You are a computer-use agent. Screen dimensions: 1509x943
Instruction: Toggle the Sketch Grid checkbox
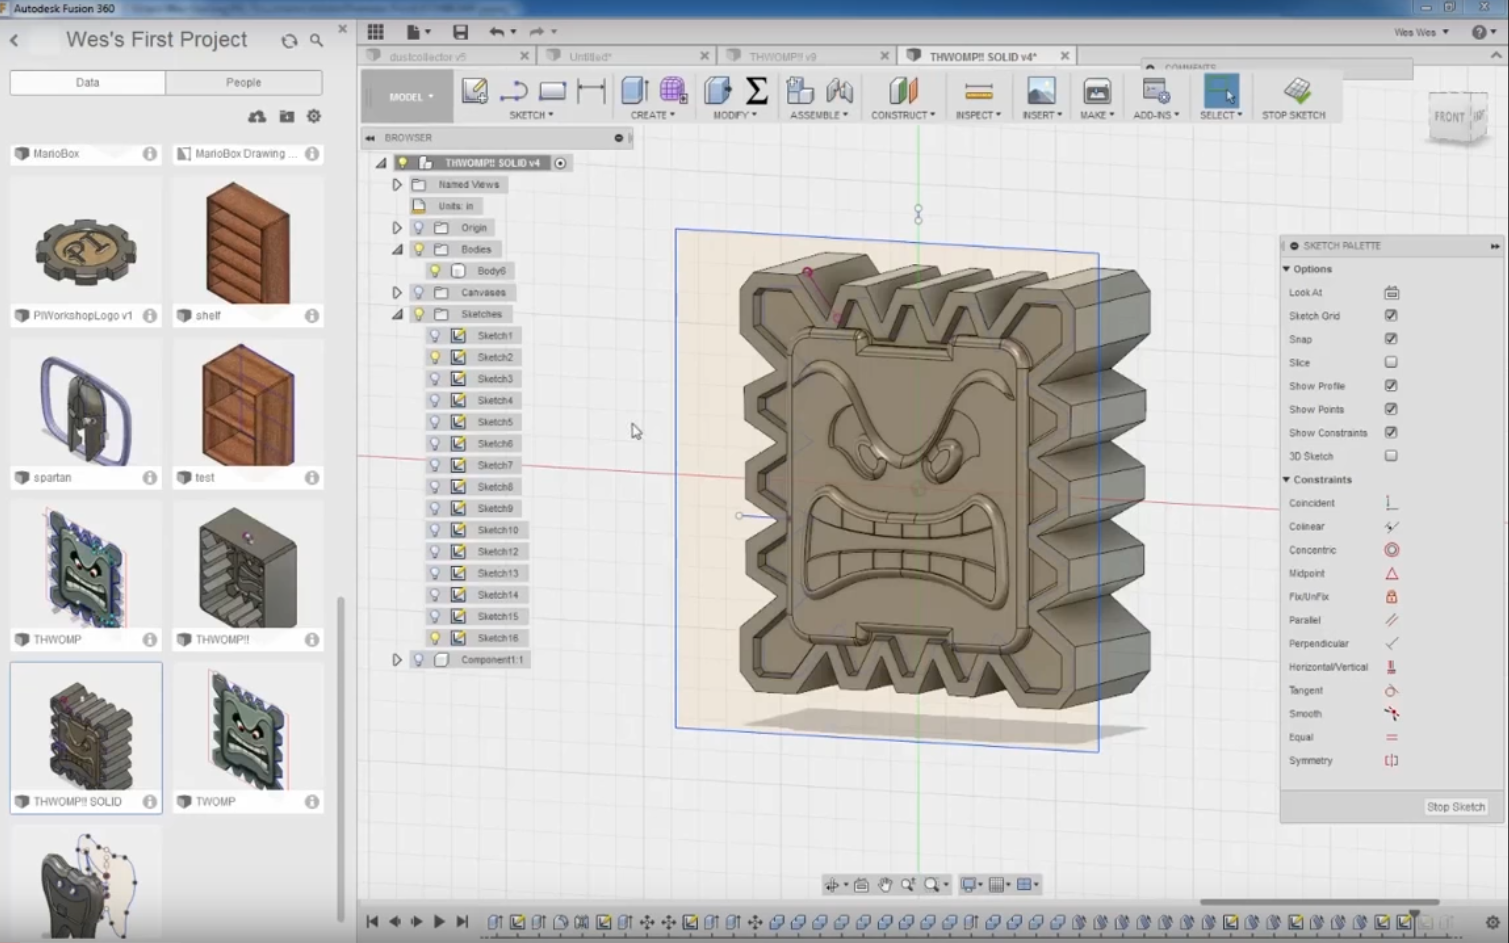coord(1391,316)
